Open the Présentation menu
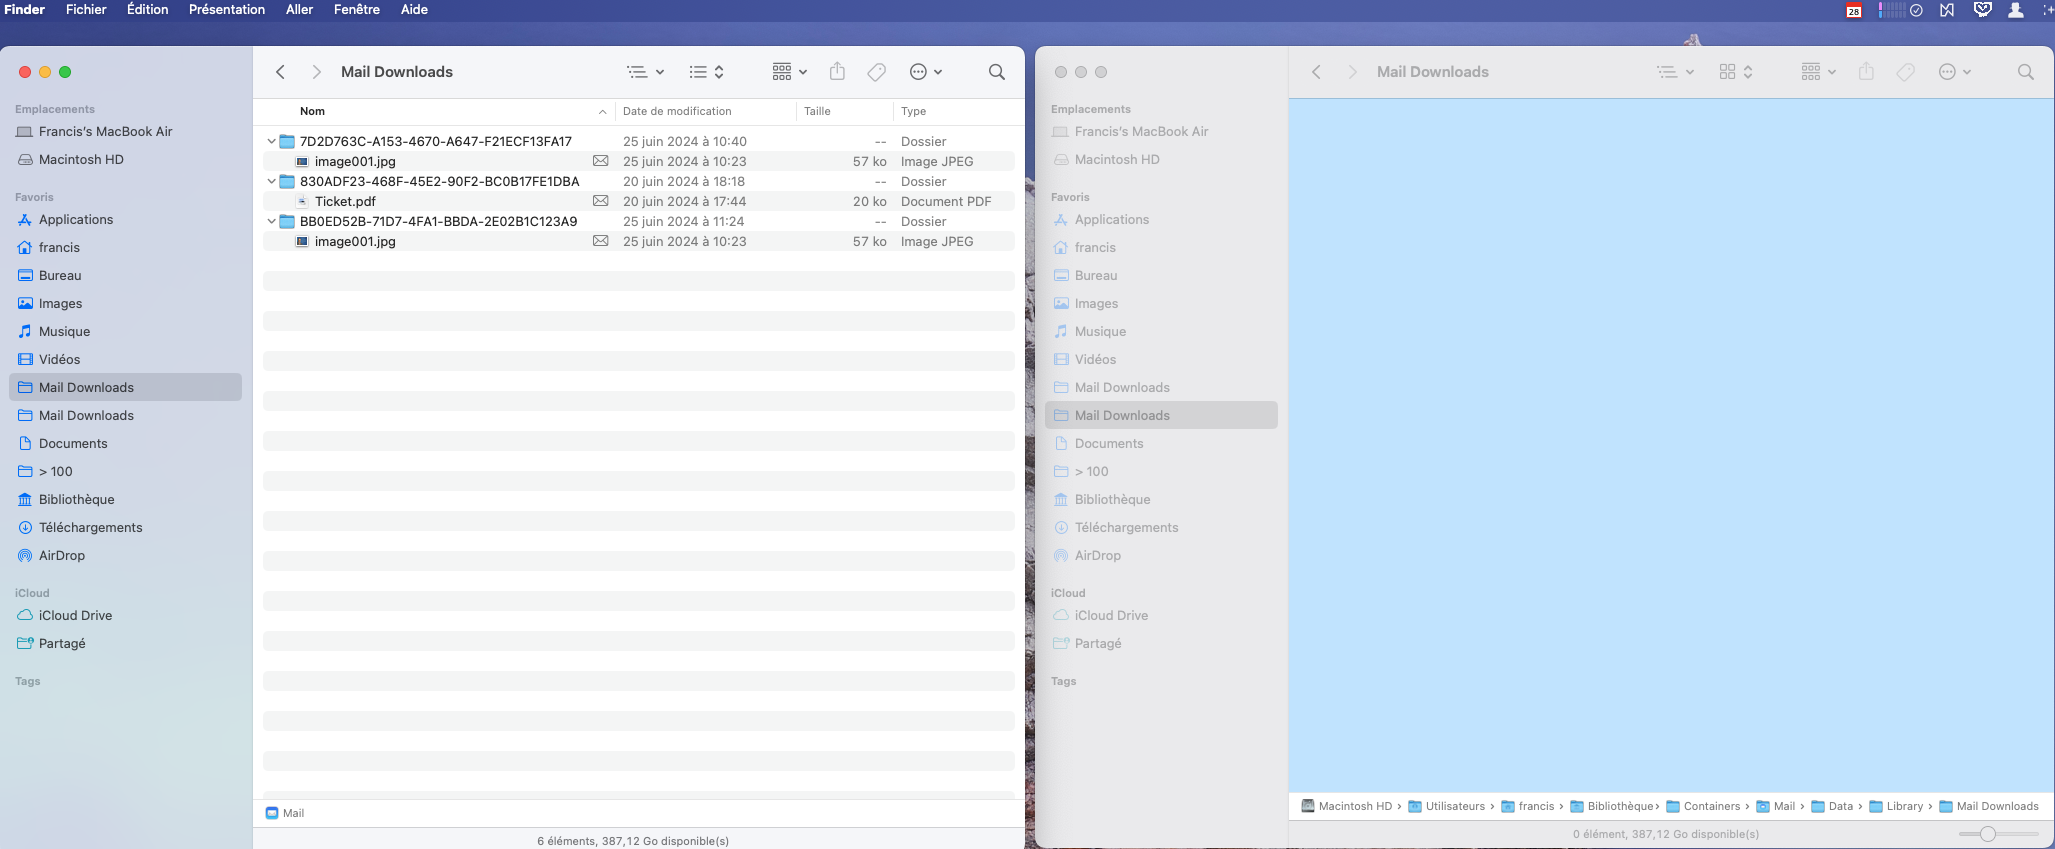 tap(226, 10)
